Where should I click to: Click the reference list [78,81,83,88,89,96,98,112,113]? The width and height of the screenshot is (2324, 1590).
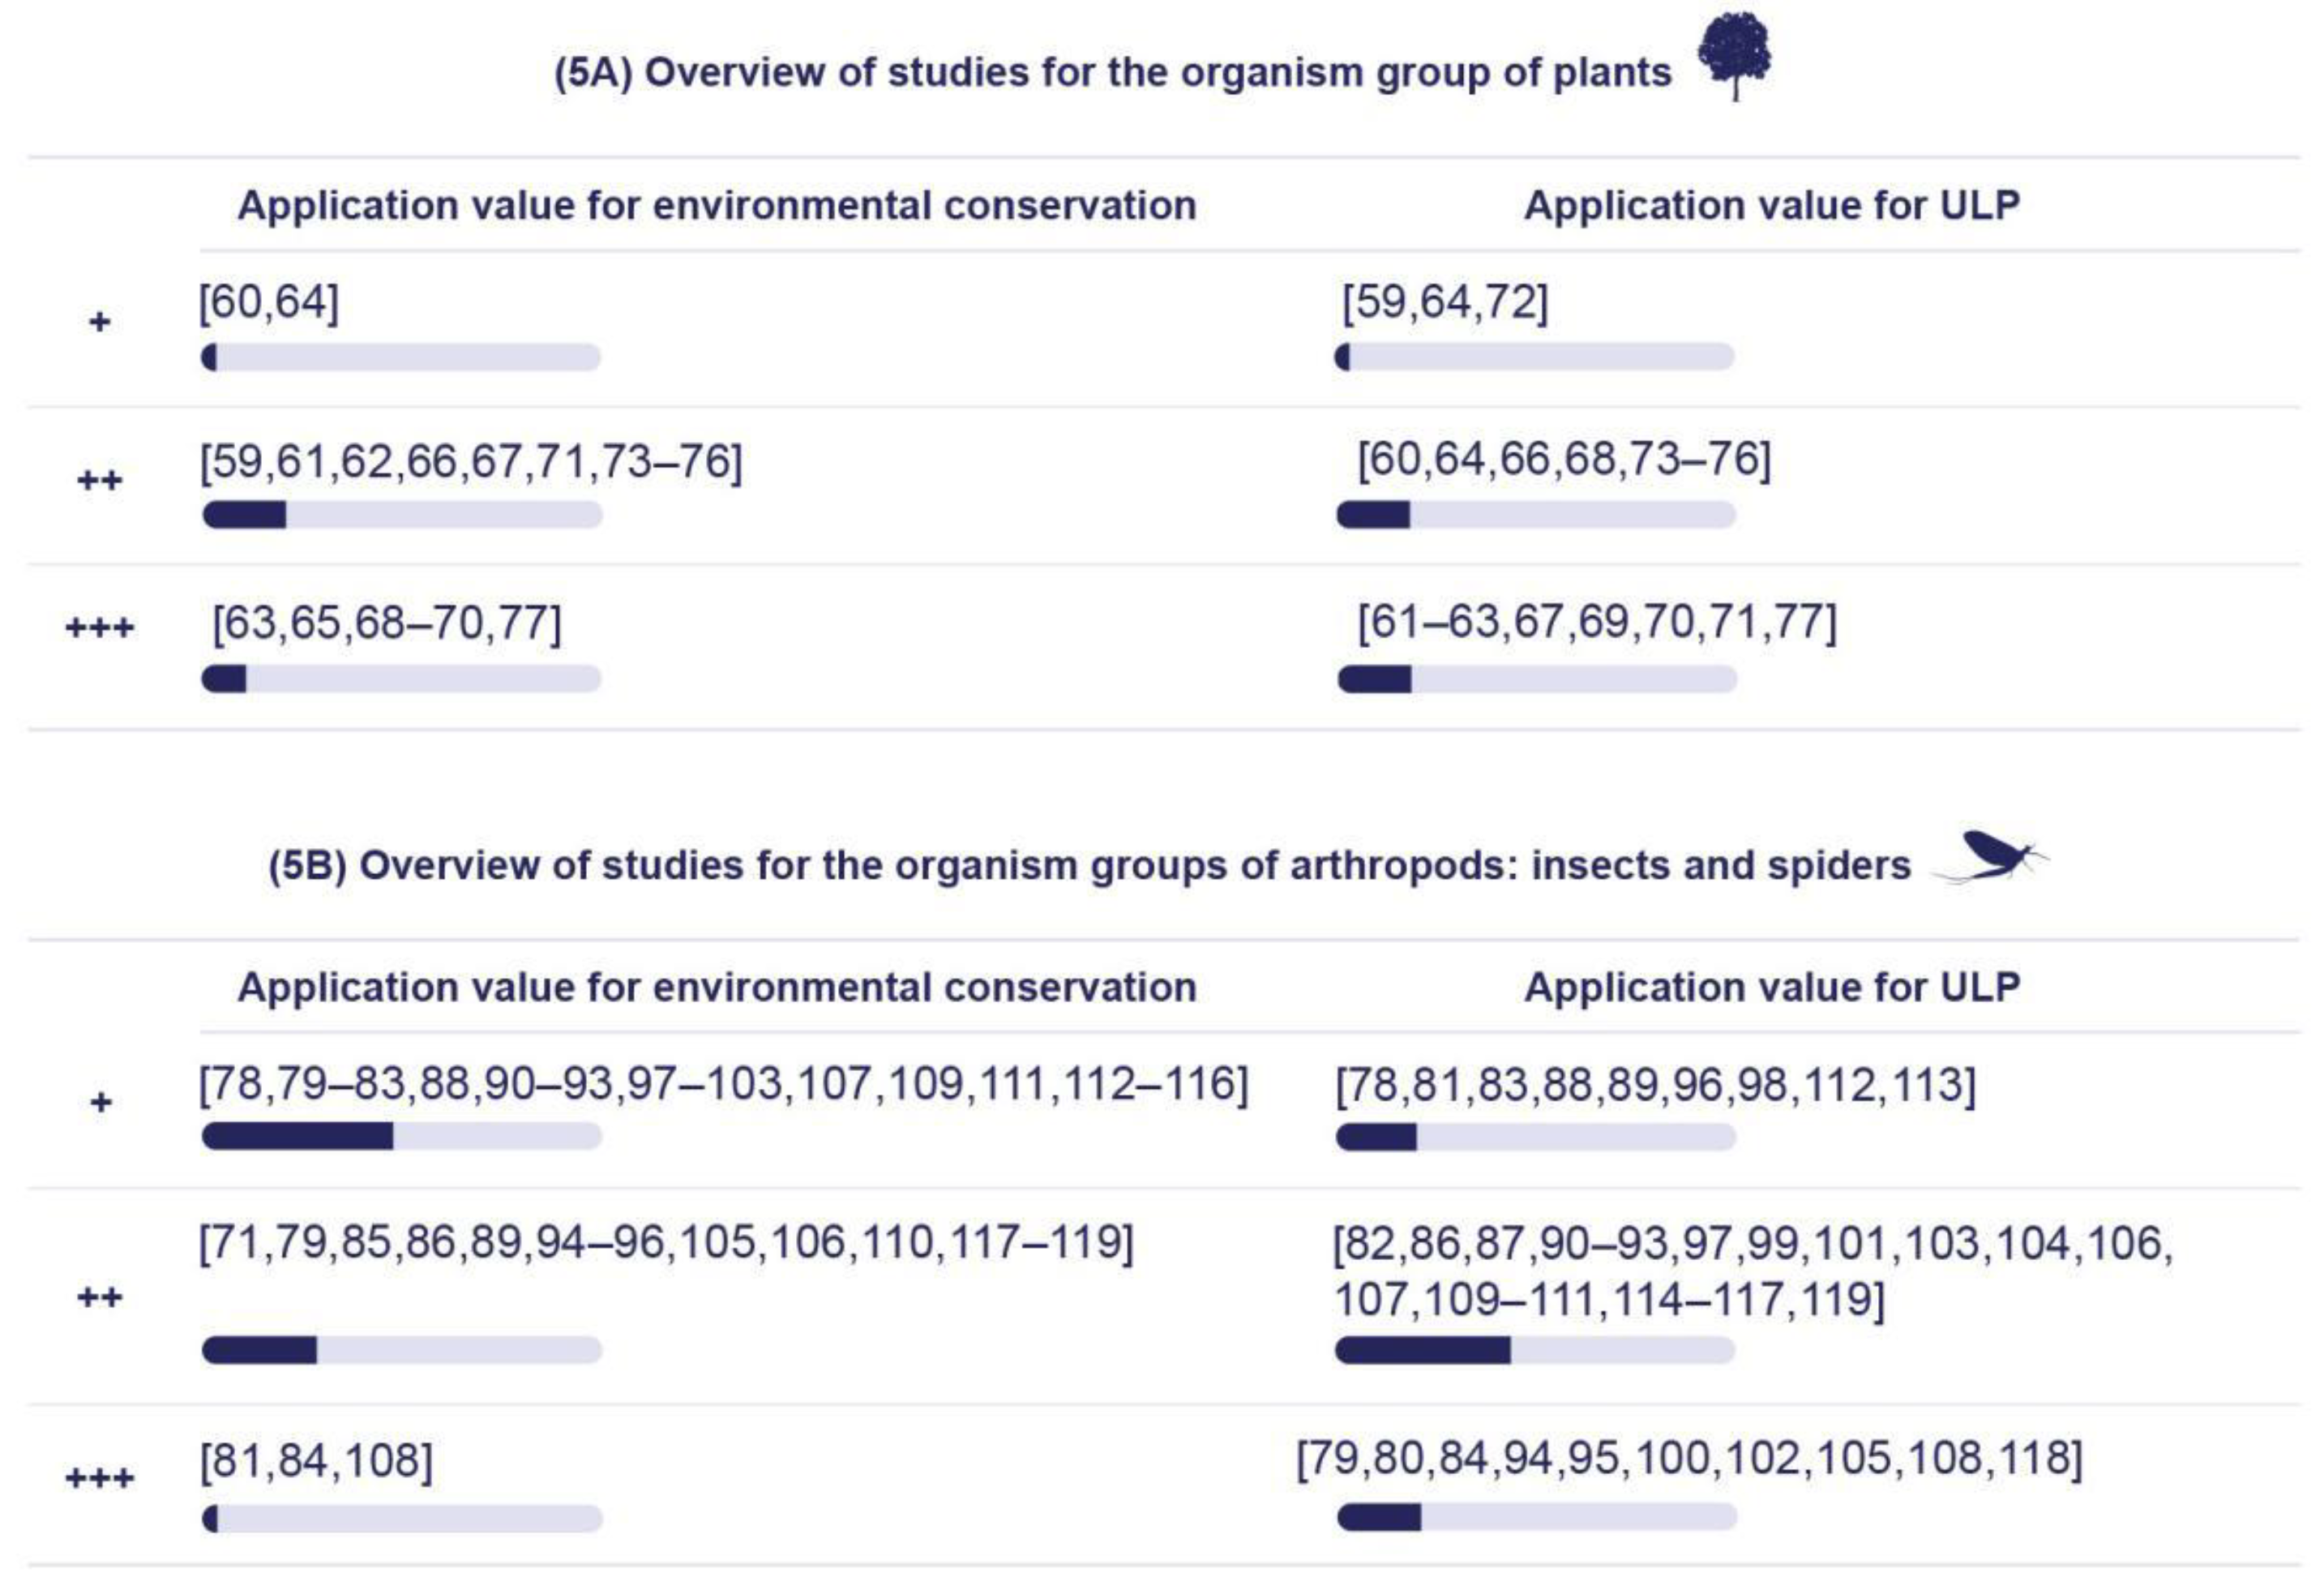point(1655,1085)
